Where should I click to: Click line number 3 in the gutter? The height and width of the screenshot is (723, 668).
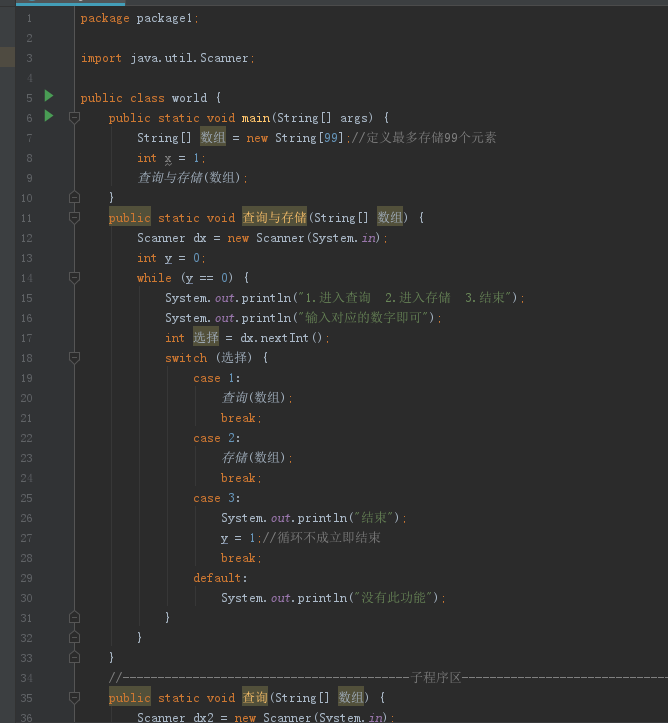28,58
